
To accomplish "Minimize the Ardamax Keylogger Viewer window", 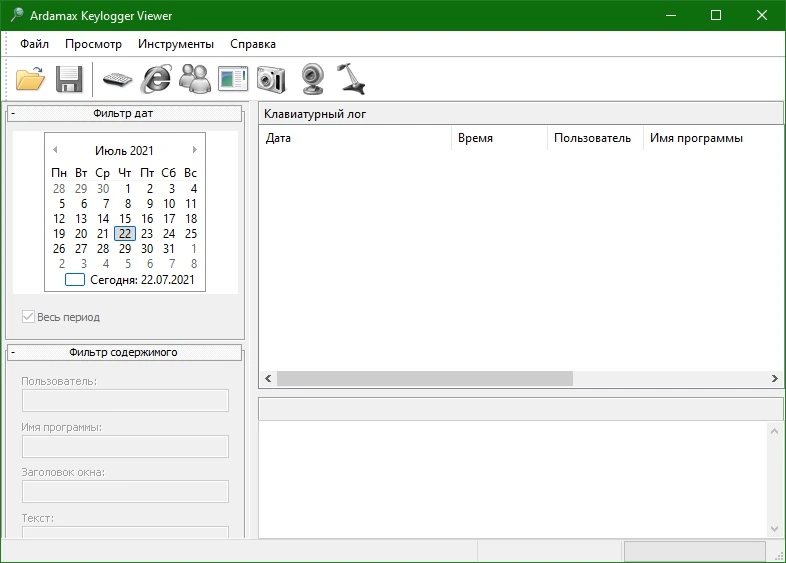I will coord(671,15).
